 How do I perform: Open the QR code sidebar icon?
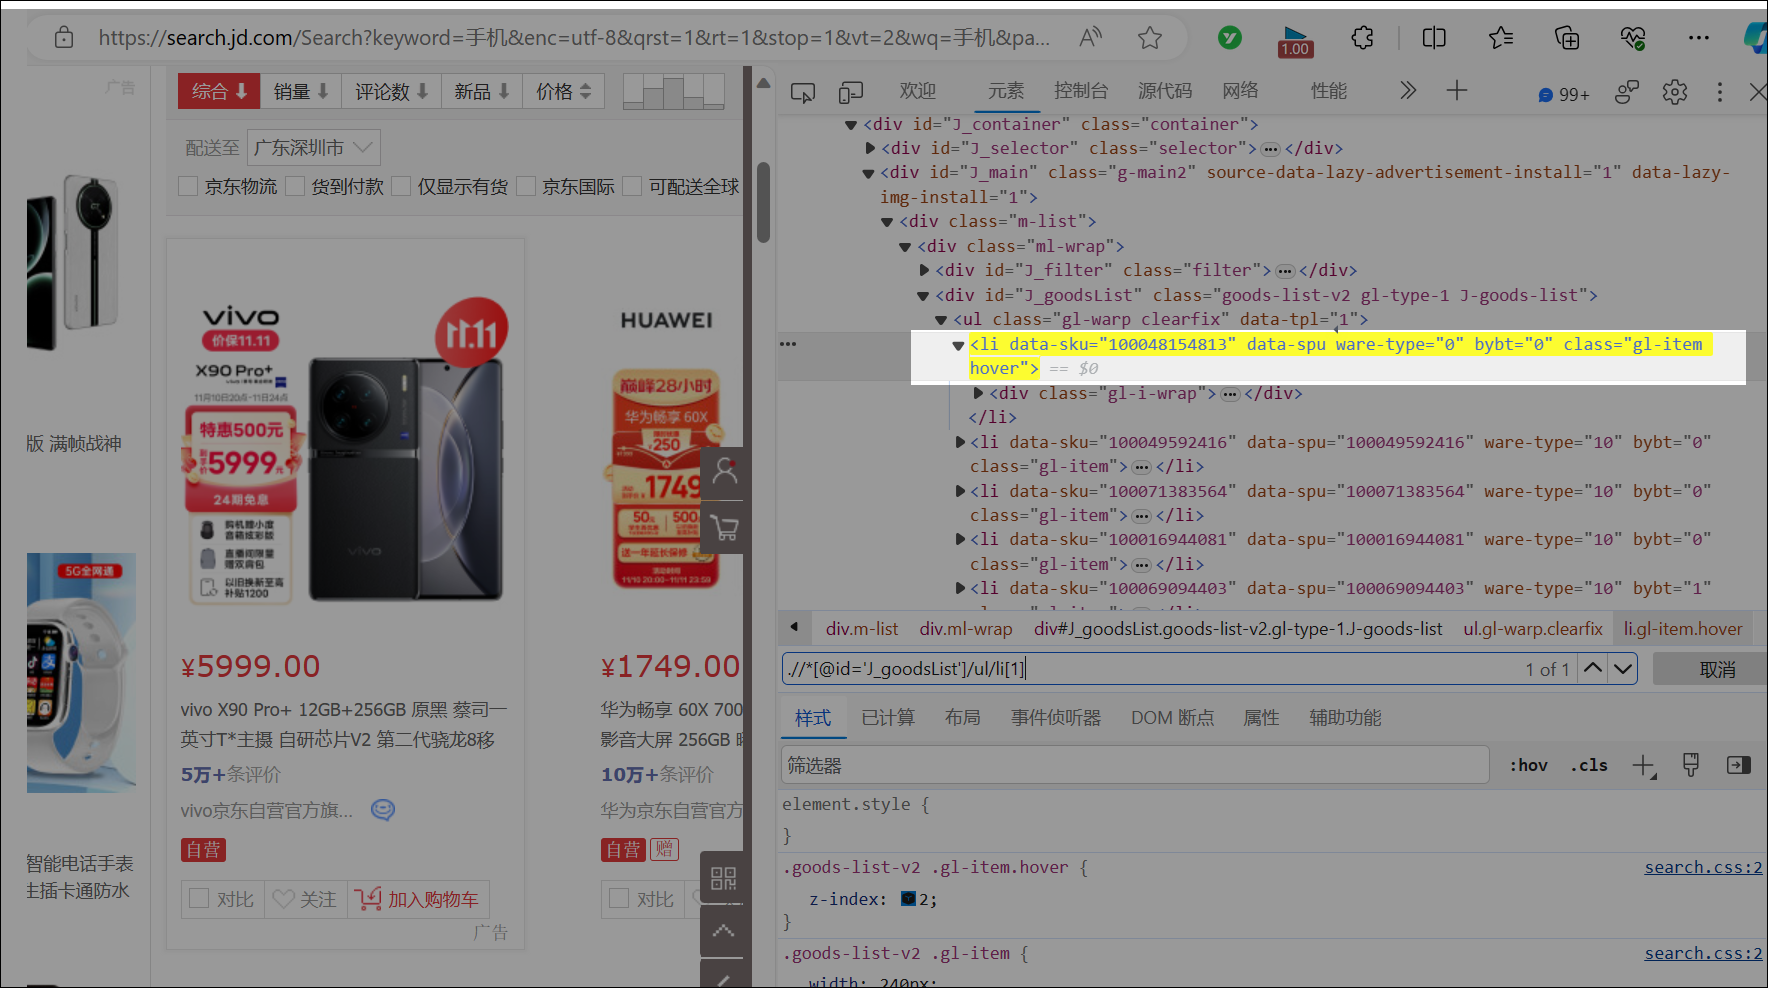tap(723, 878)
